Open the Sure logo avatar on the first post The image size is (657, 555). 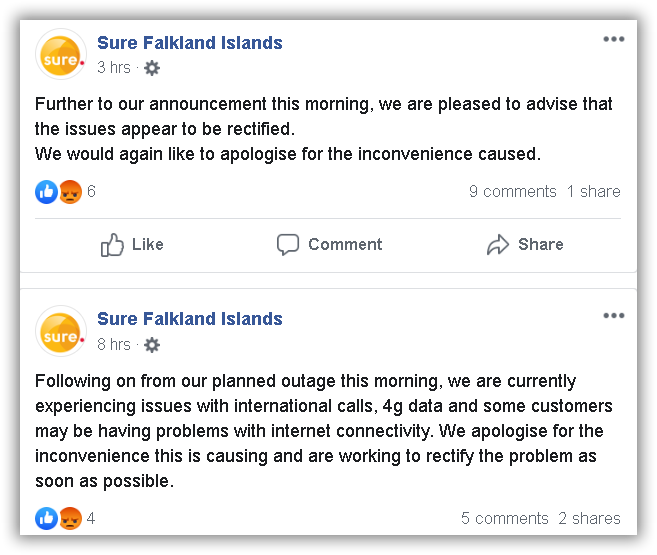pyautogui.click(x=61, y=54)
